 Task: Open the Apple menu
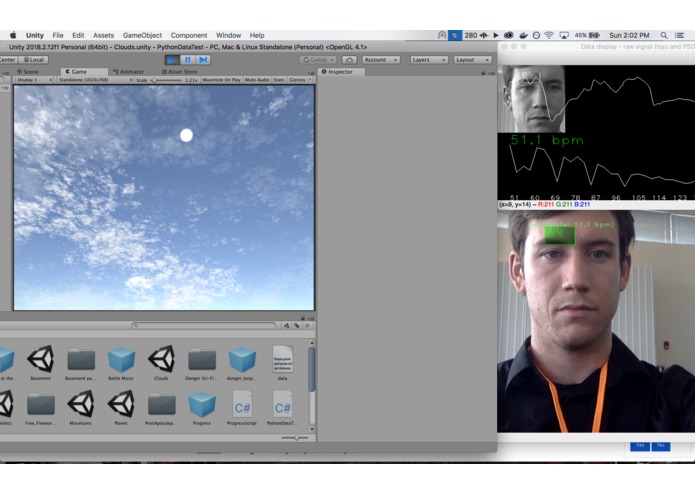pos(13,35)
